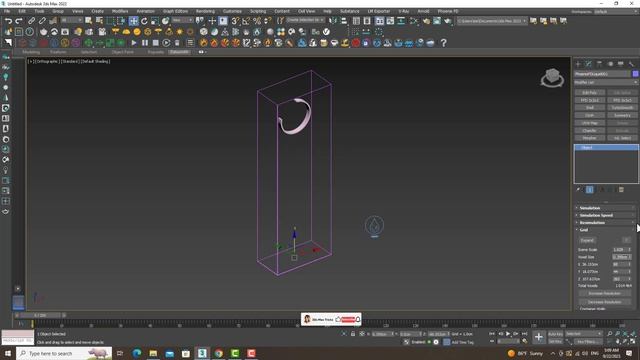Open the Create command panel tab
Viewport: 640px width, 360px height.
pos(578,64)
